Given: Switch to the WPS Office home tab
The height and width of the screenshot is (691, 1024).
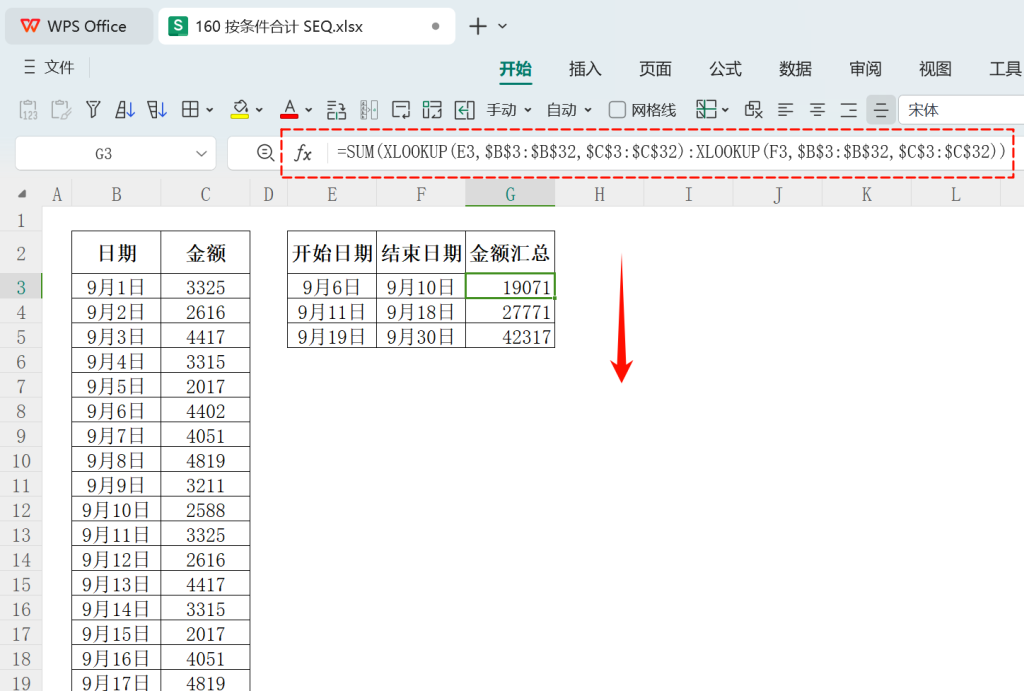Looking at the screenshot, I should pos(79,26).
